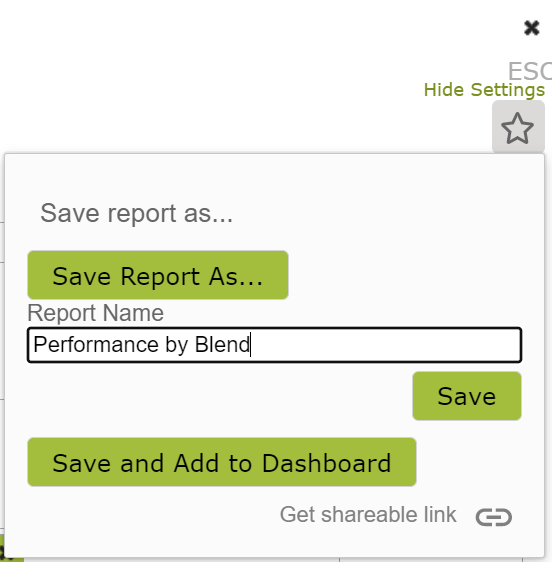552x562 pixels.
Task: Click the word Dashboard on the green button
Action: [x=327, y=463]
